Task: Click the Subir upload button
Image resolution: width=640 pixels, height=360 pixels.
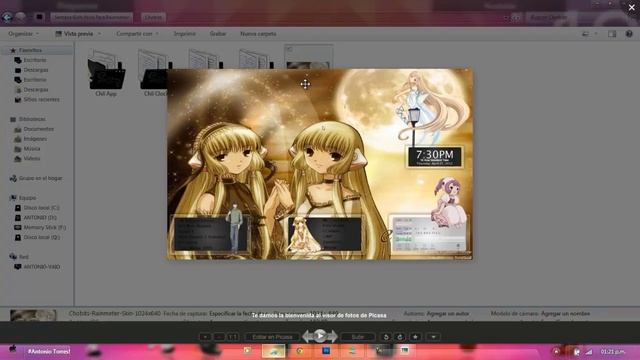Action: click(358, 337)
